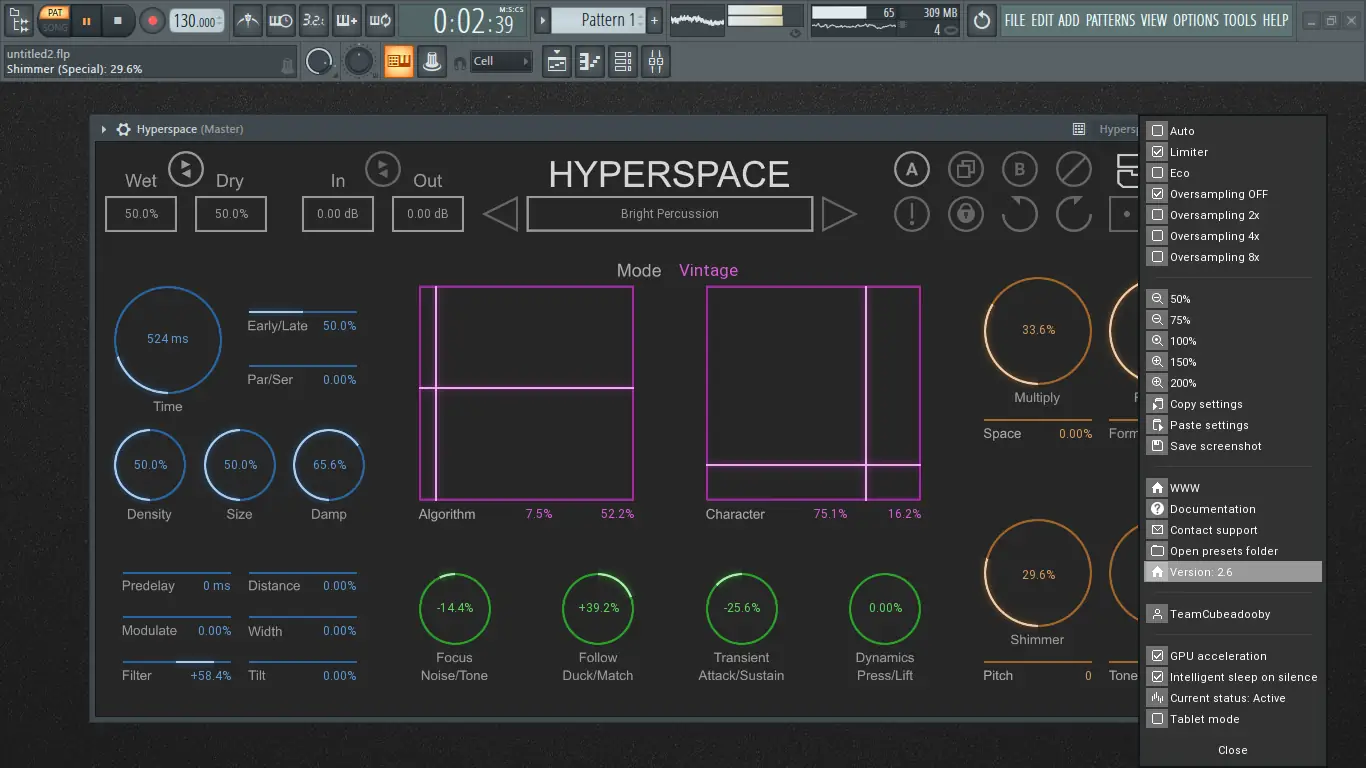
Task: Disable GPU acceleration checkbox
Action: (x=1157, y=656)
